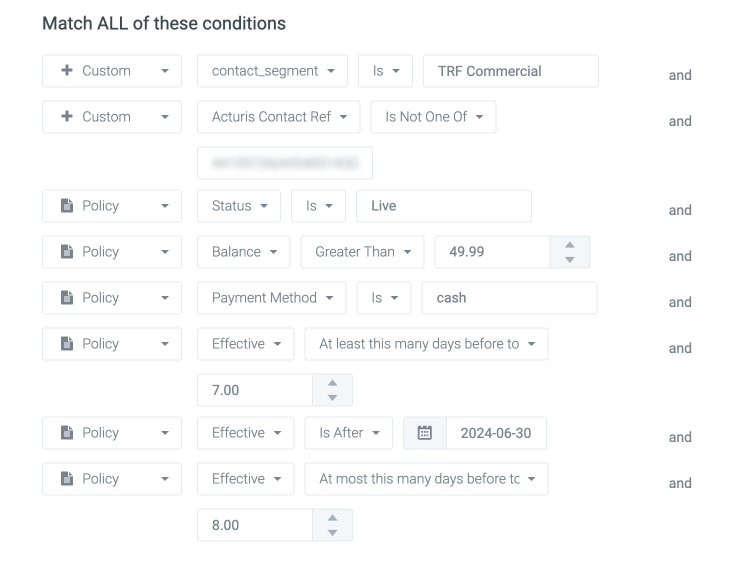Open the contact_segment field dropdown
This screenshot has width=736, height=562.
pyautogui.click(x=272, y=71)
